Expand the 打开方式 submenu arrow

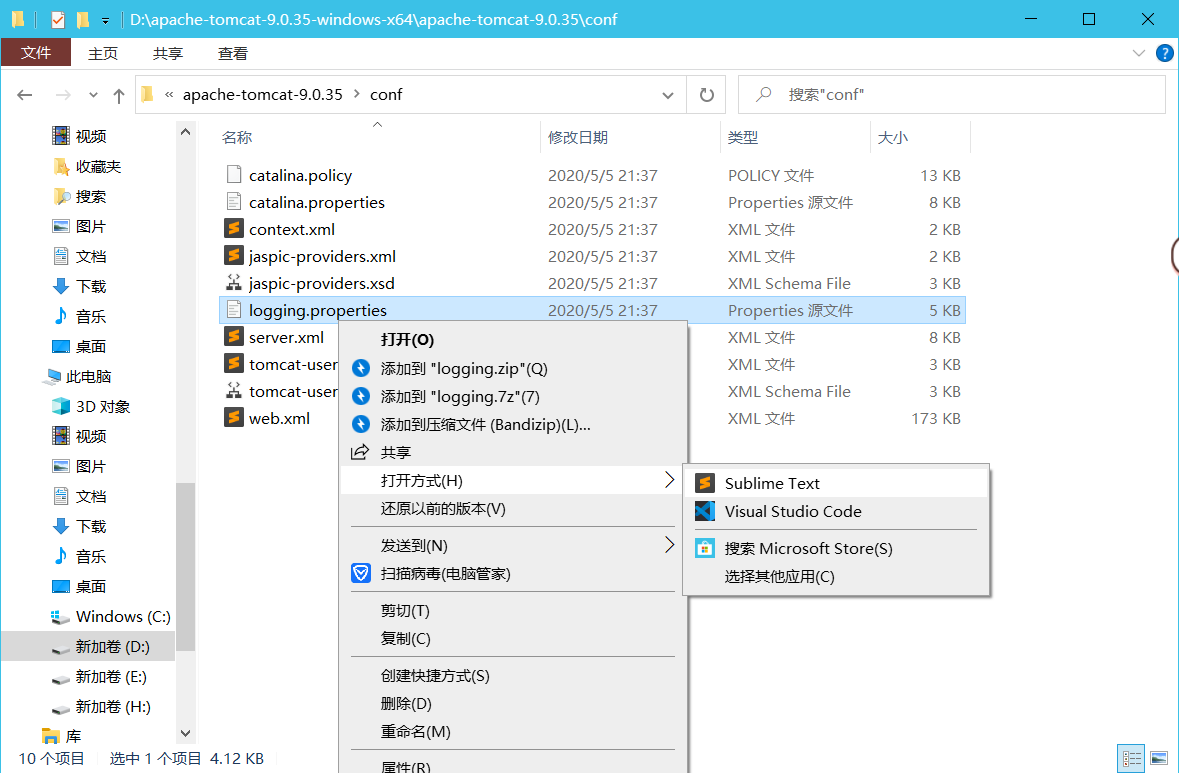[x=670, y=480]
